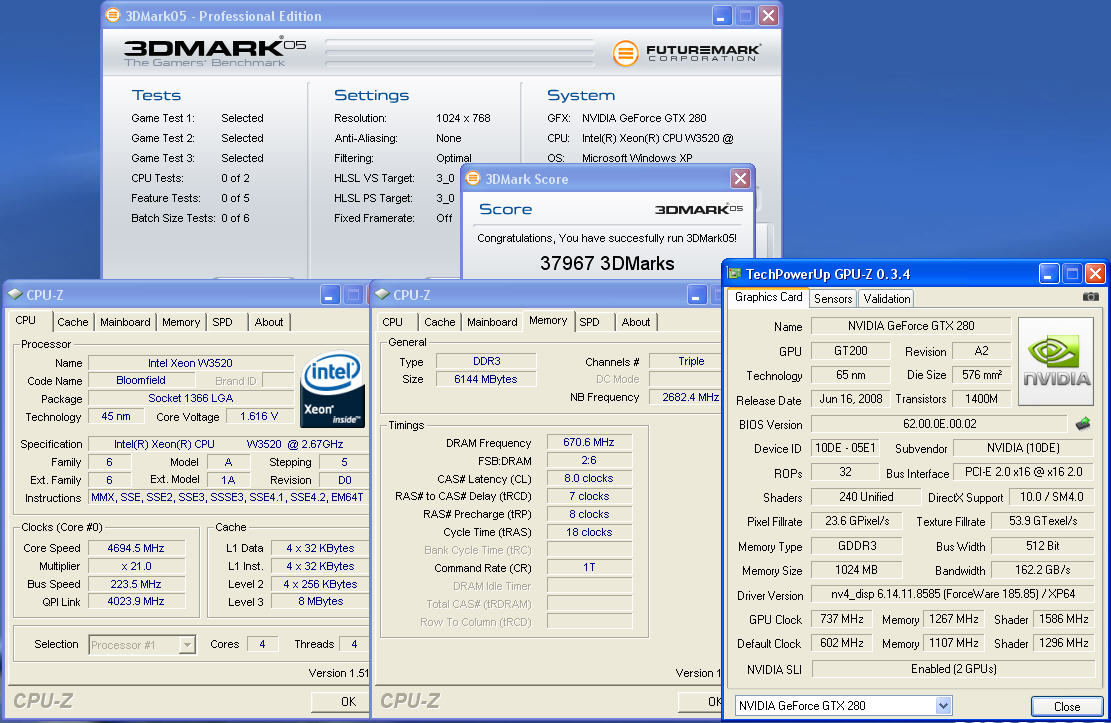Click the GPU-Z title bar app icon
The width and height of the screenshot is (1111, 723).
pos(735,274)
